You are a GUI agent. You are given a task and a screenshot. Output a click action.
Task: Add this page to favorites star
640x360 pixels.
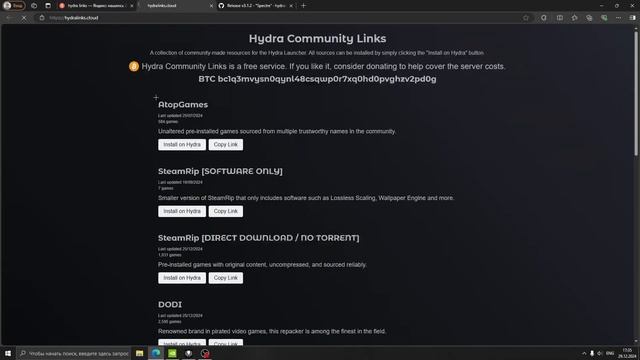(526, 18)
